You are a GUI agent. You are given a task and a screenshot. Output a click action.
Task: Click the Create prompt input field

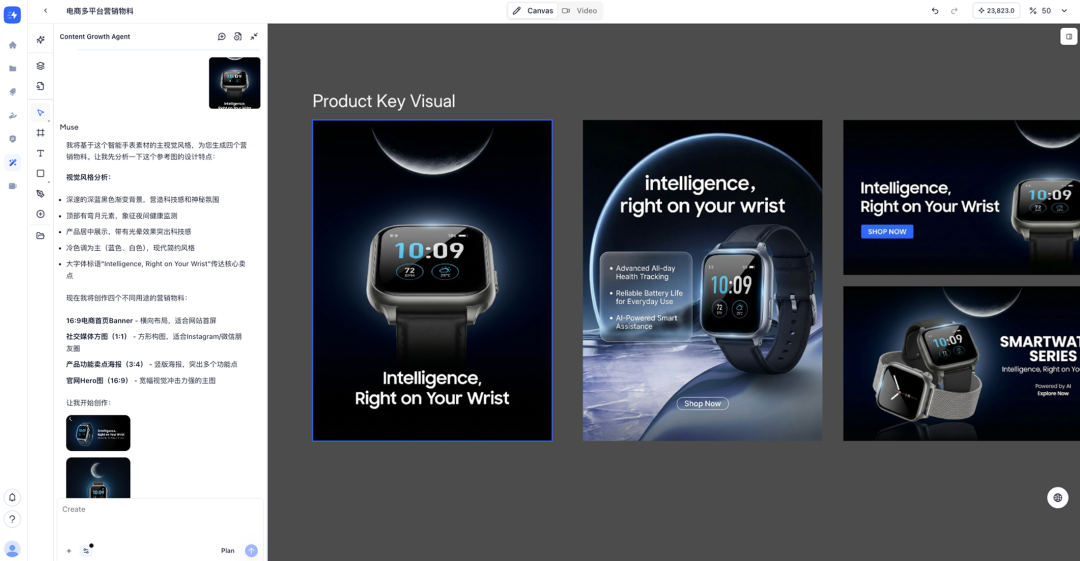(x=160, y=520)
